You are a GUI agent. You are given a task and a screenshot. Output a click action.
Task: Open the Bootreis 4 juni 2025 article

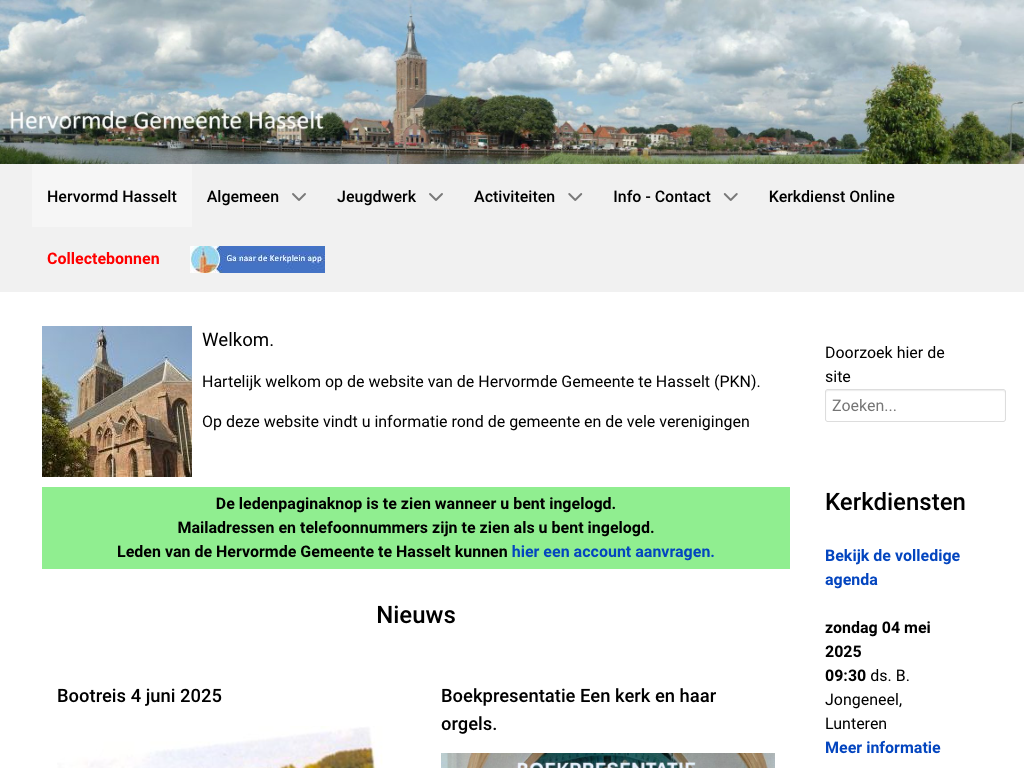[x=139, y=696]
